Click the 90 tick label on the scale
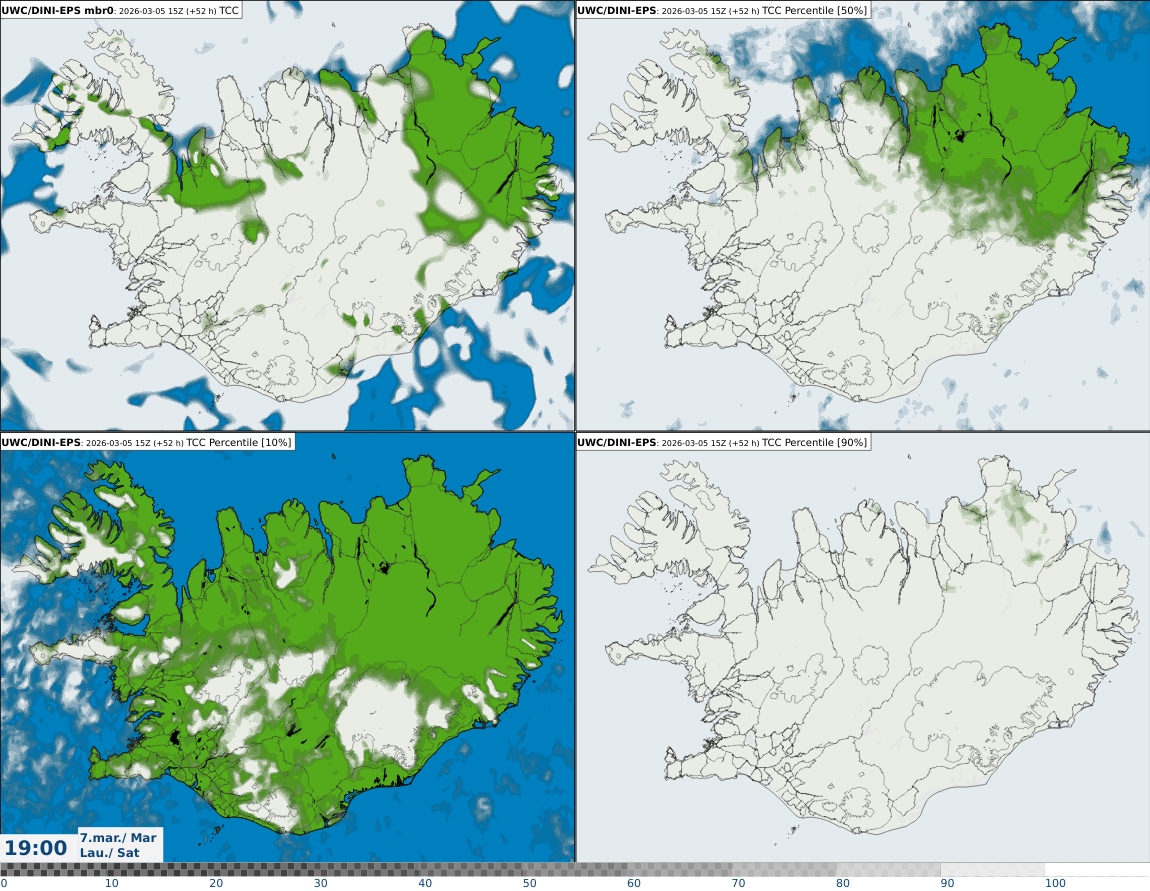Image resolution: width=1150 pixels, height=891 pixels. [x=948, y=883]
